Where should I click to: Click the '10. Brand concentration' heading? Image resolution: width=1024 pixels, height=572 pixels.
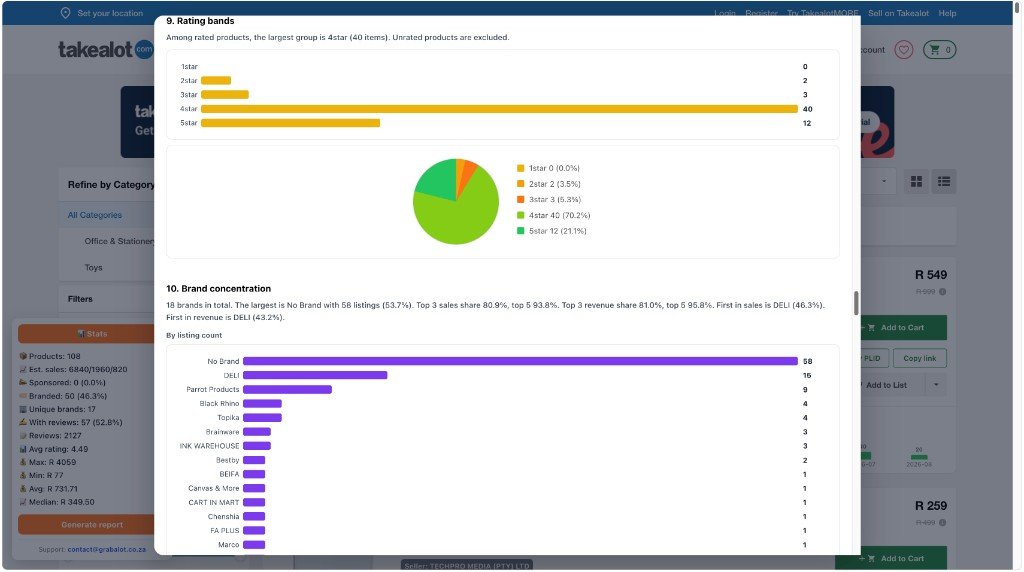(218, 289)
